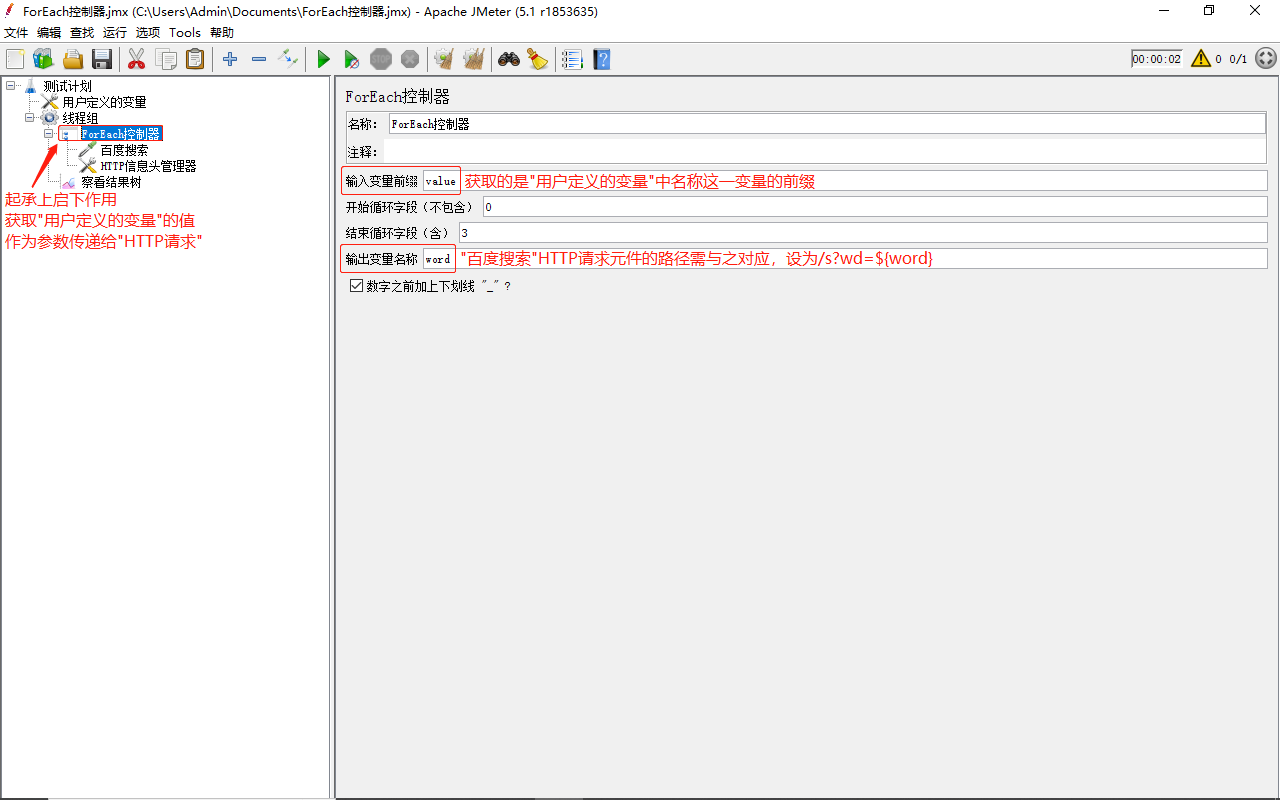Click the 输入变量前缀 field with value
1280x800 pixels.
coord(845,181)
